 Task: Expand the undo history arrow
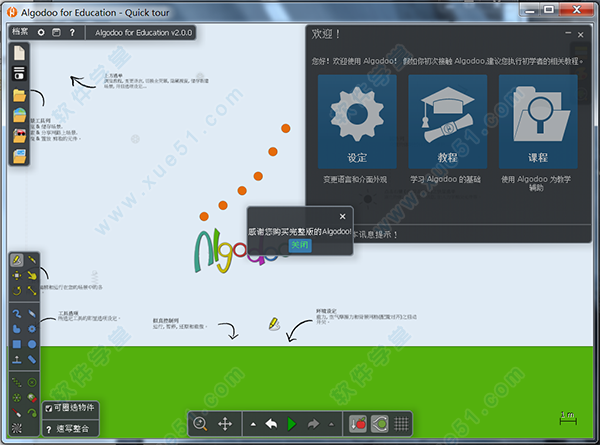[253, 424]
